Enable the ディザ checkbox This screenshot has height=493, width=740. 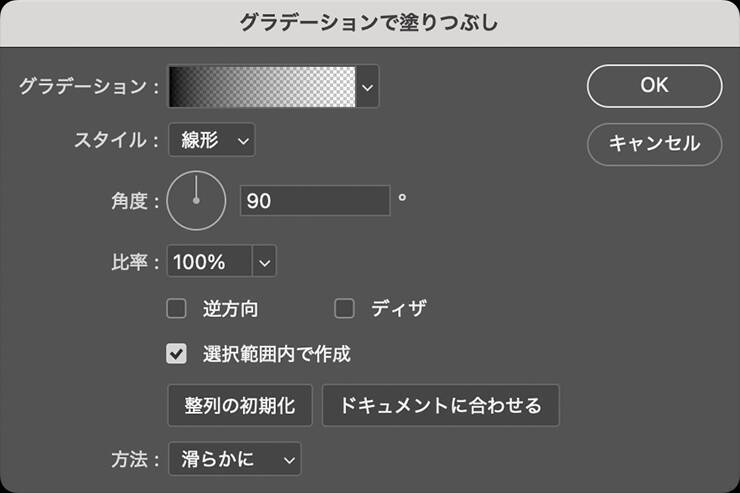(x=344, y=309)
